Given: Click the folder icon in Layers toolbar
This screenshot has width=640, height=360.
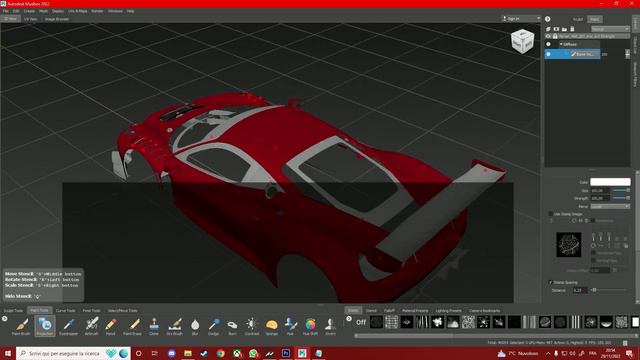Looking at the screenshot, I should pyautogui.click(x=564, y=29).
